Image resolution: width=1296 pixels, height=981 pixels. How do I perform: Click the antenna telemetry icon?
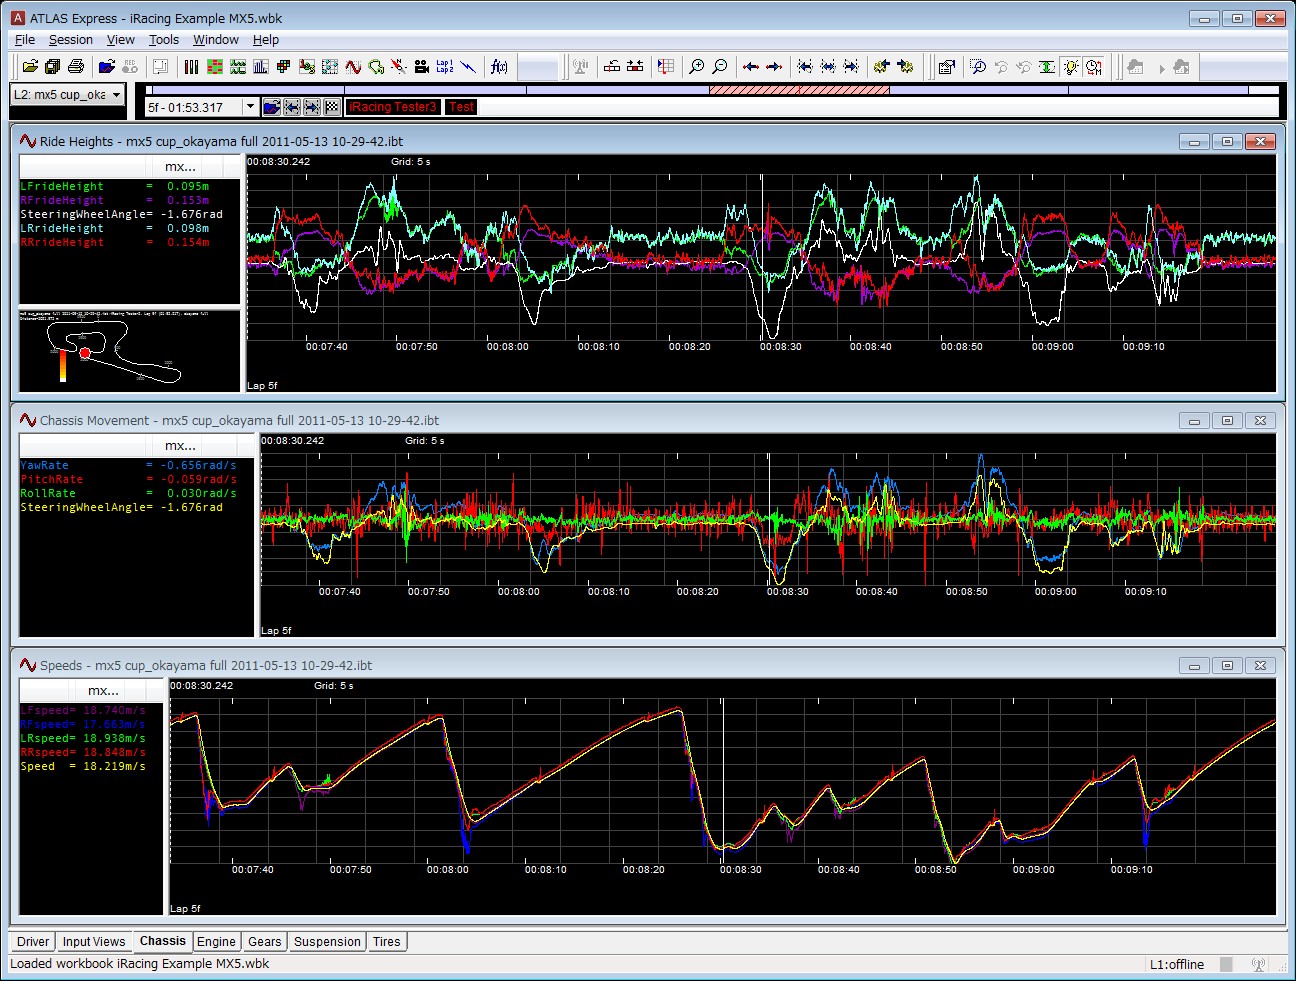coord(580,66)
